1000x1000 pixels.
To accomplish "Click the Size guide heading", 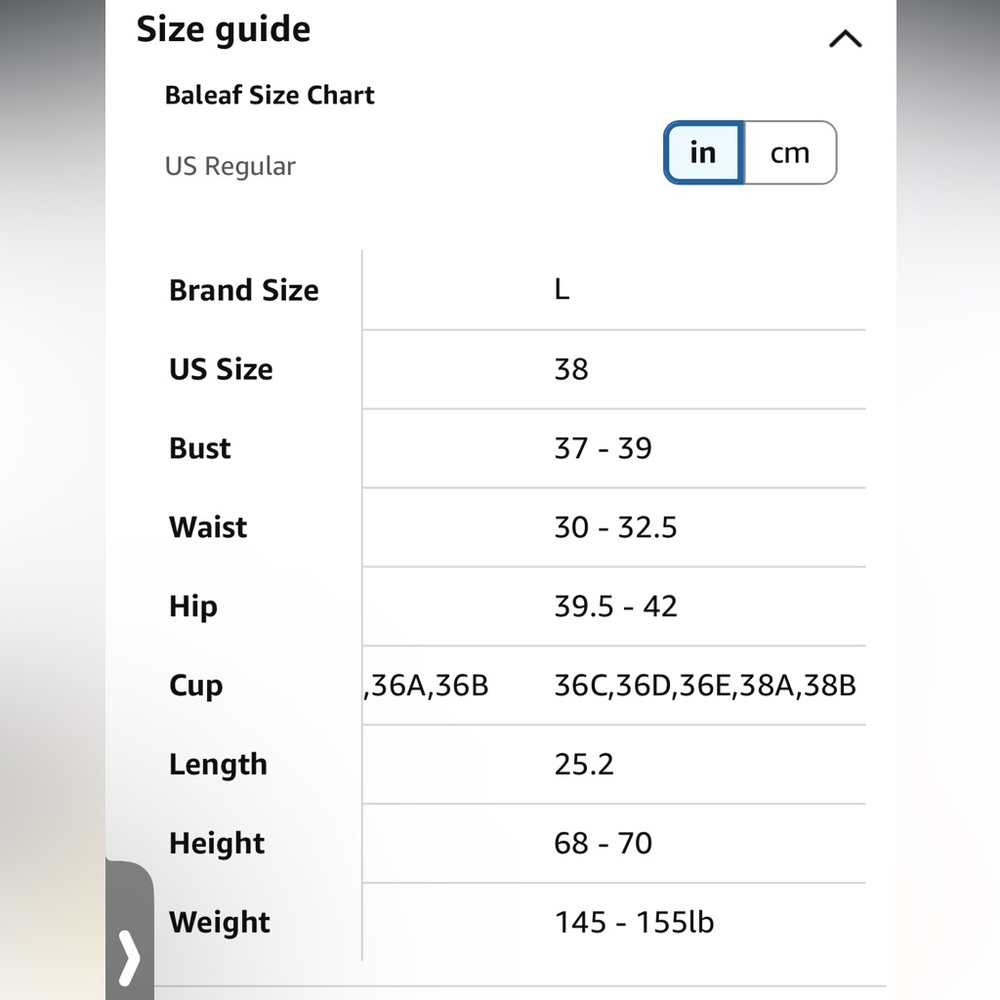I will (223, 29).
